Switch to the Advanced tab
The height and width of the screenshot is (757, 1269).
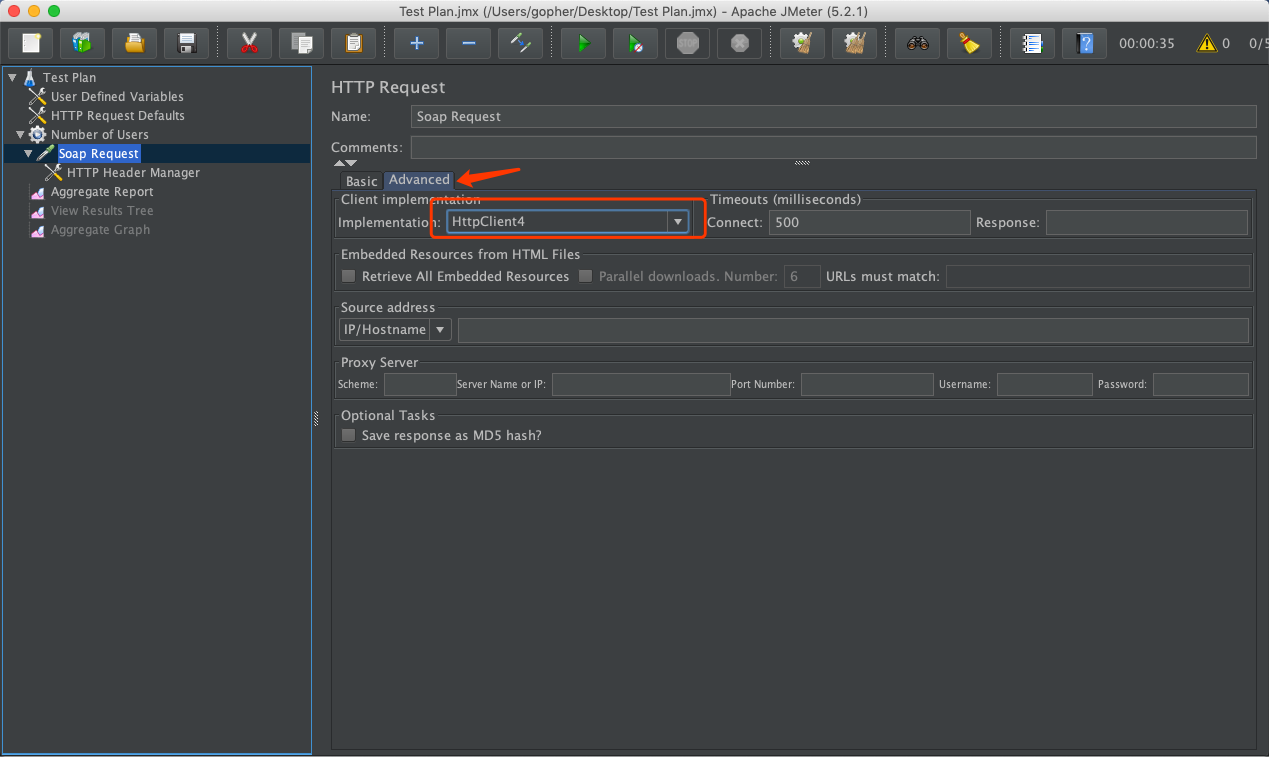point(419,180)
